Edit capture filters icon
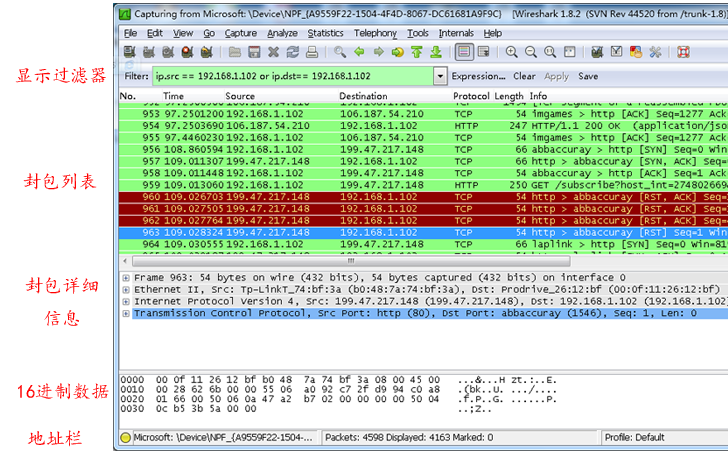 (x=597, y=52)
